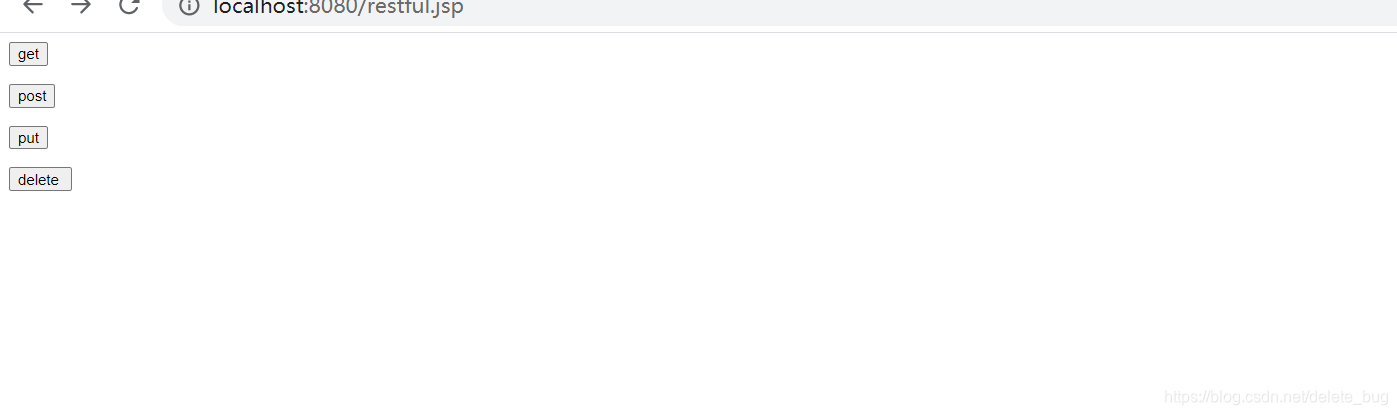Send the PUT request via the put button
Screen dimensions: 1397x415
click(x=28, y=138)
